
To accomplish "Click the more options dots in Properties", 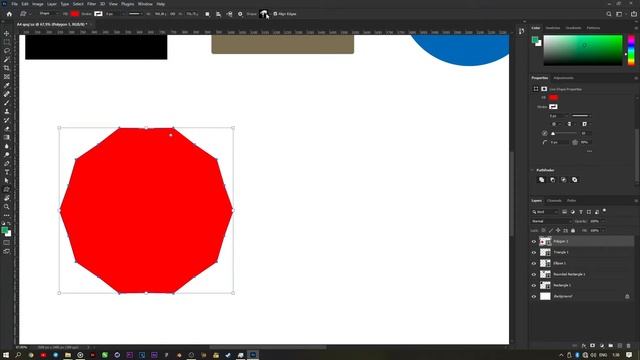I will (x=589, y=151).
